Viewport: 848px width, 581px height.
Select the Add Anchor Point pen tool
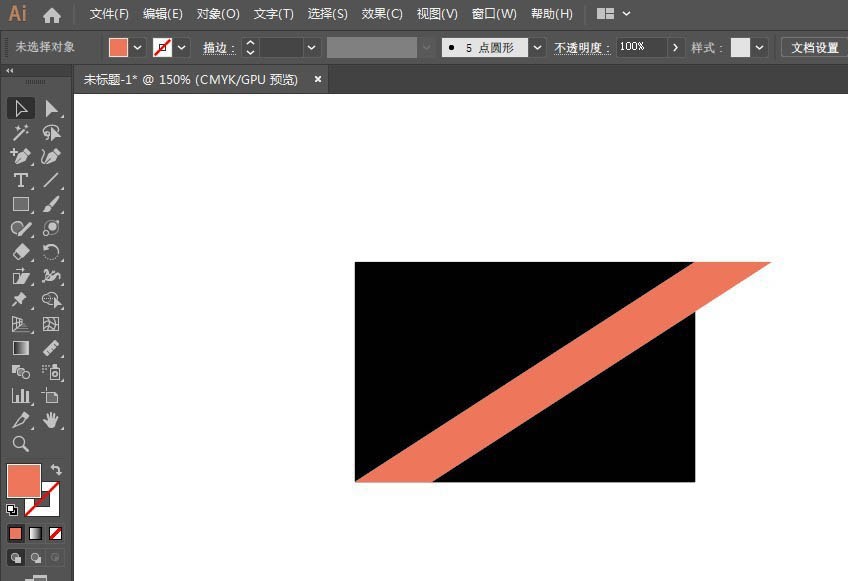tap(21, 156)
